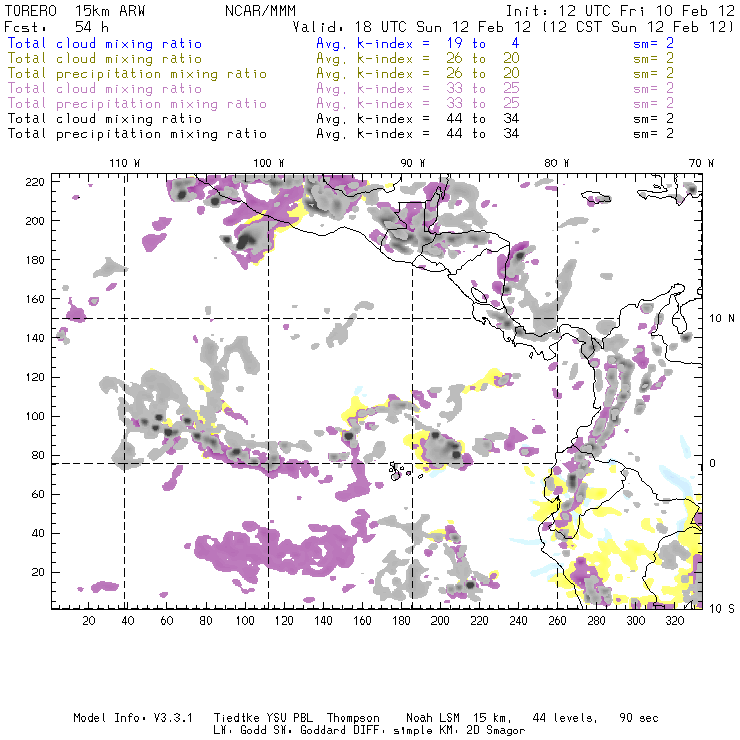Click the blue "sm= 2" value
Screen dimensions: 740x740
[x=653, y=43]
